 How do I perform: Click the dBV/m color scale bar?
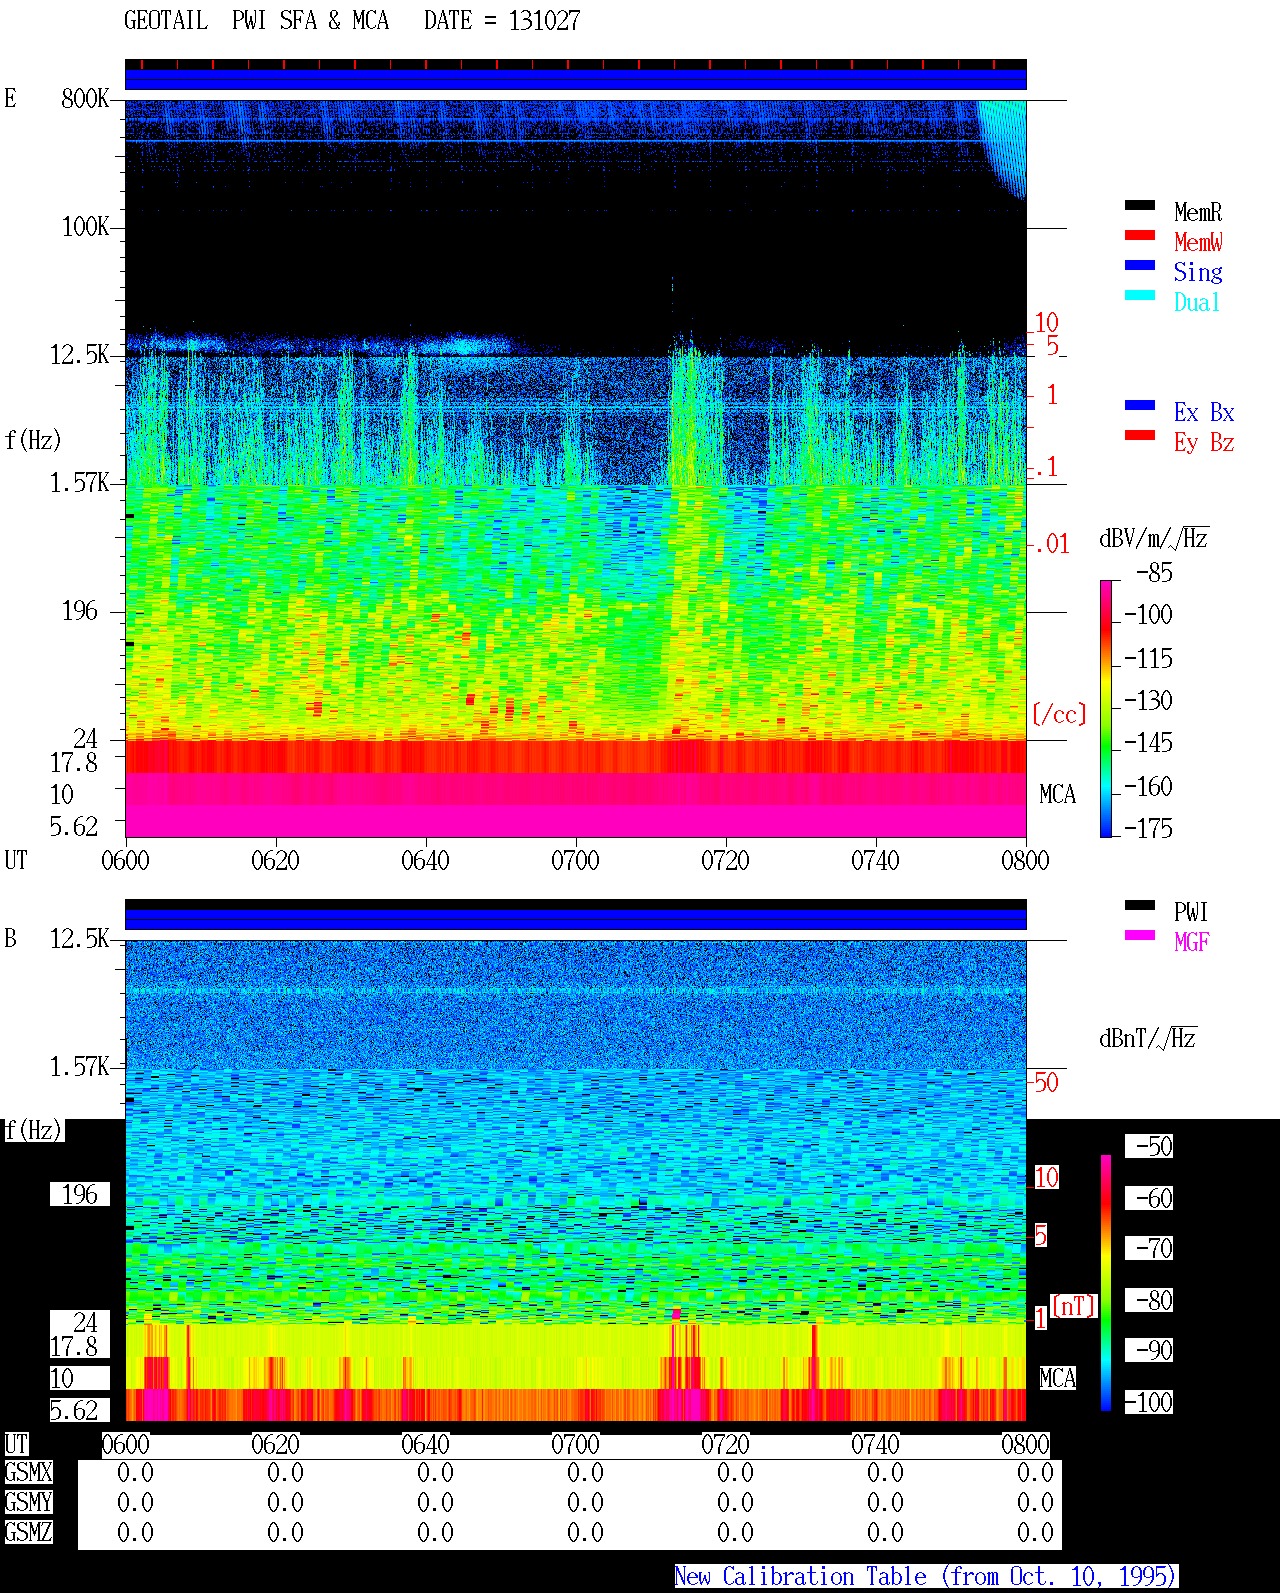tap(1106, 709)
